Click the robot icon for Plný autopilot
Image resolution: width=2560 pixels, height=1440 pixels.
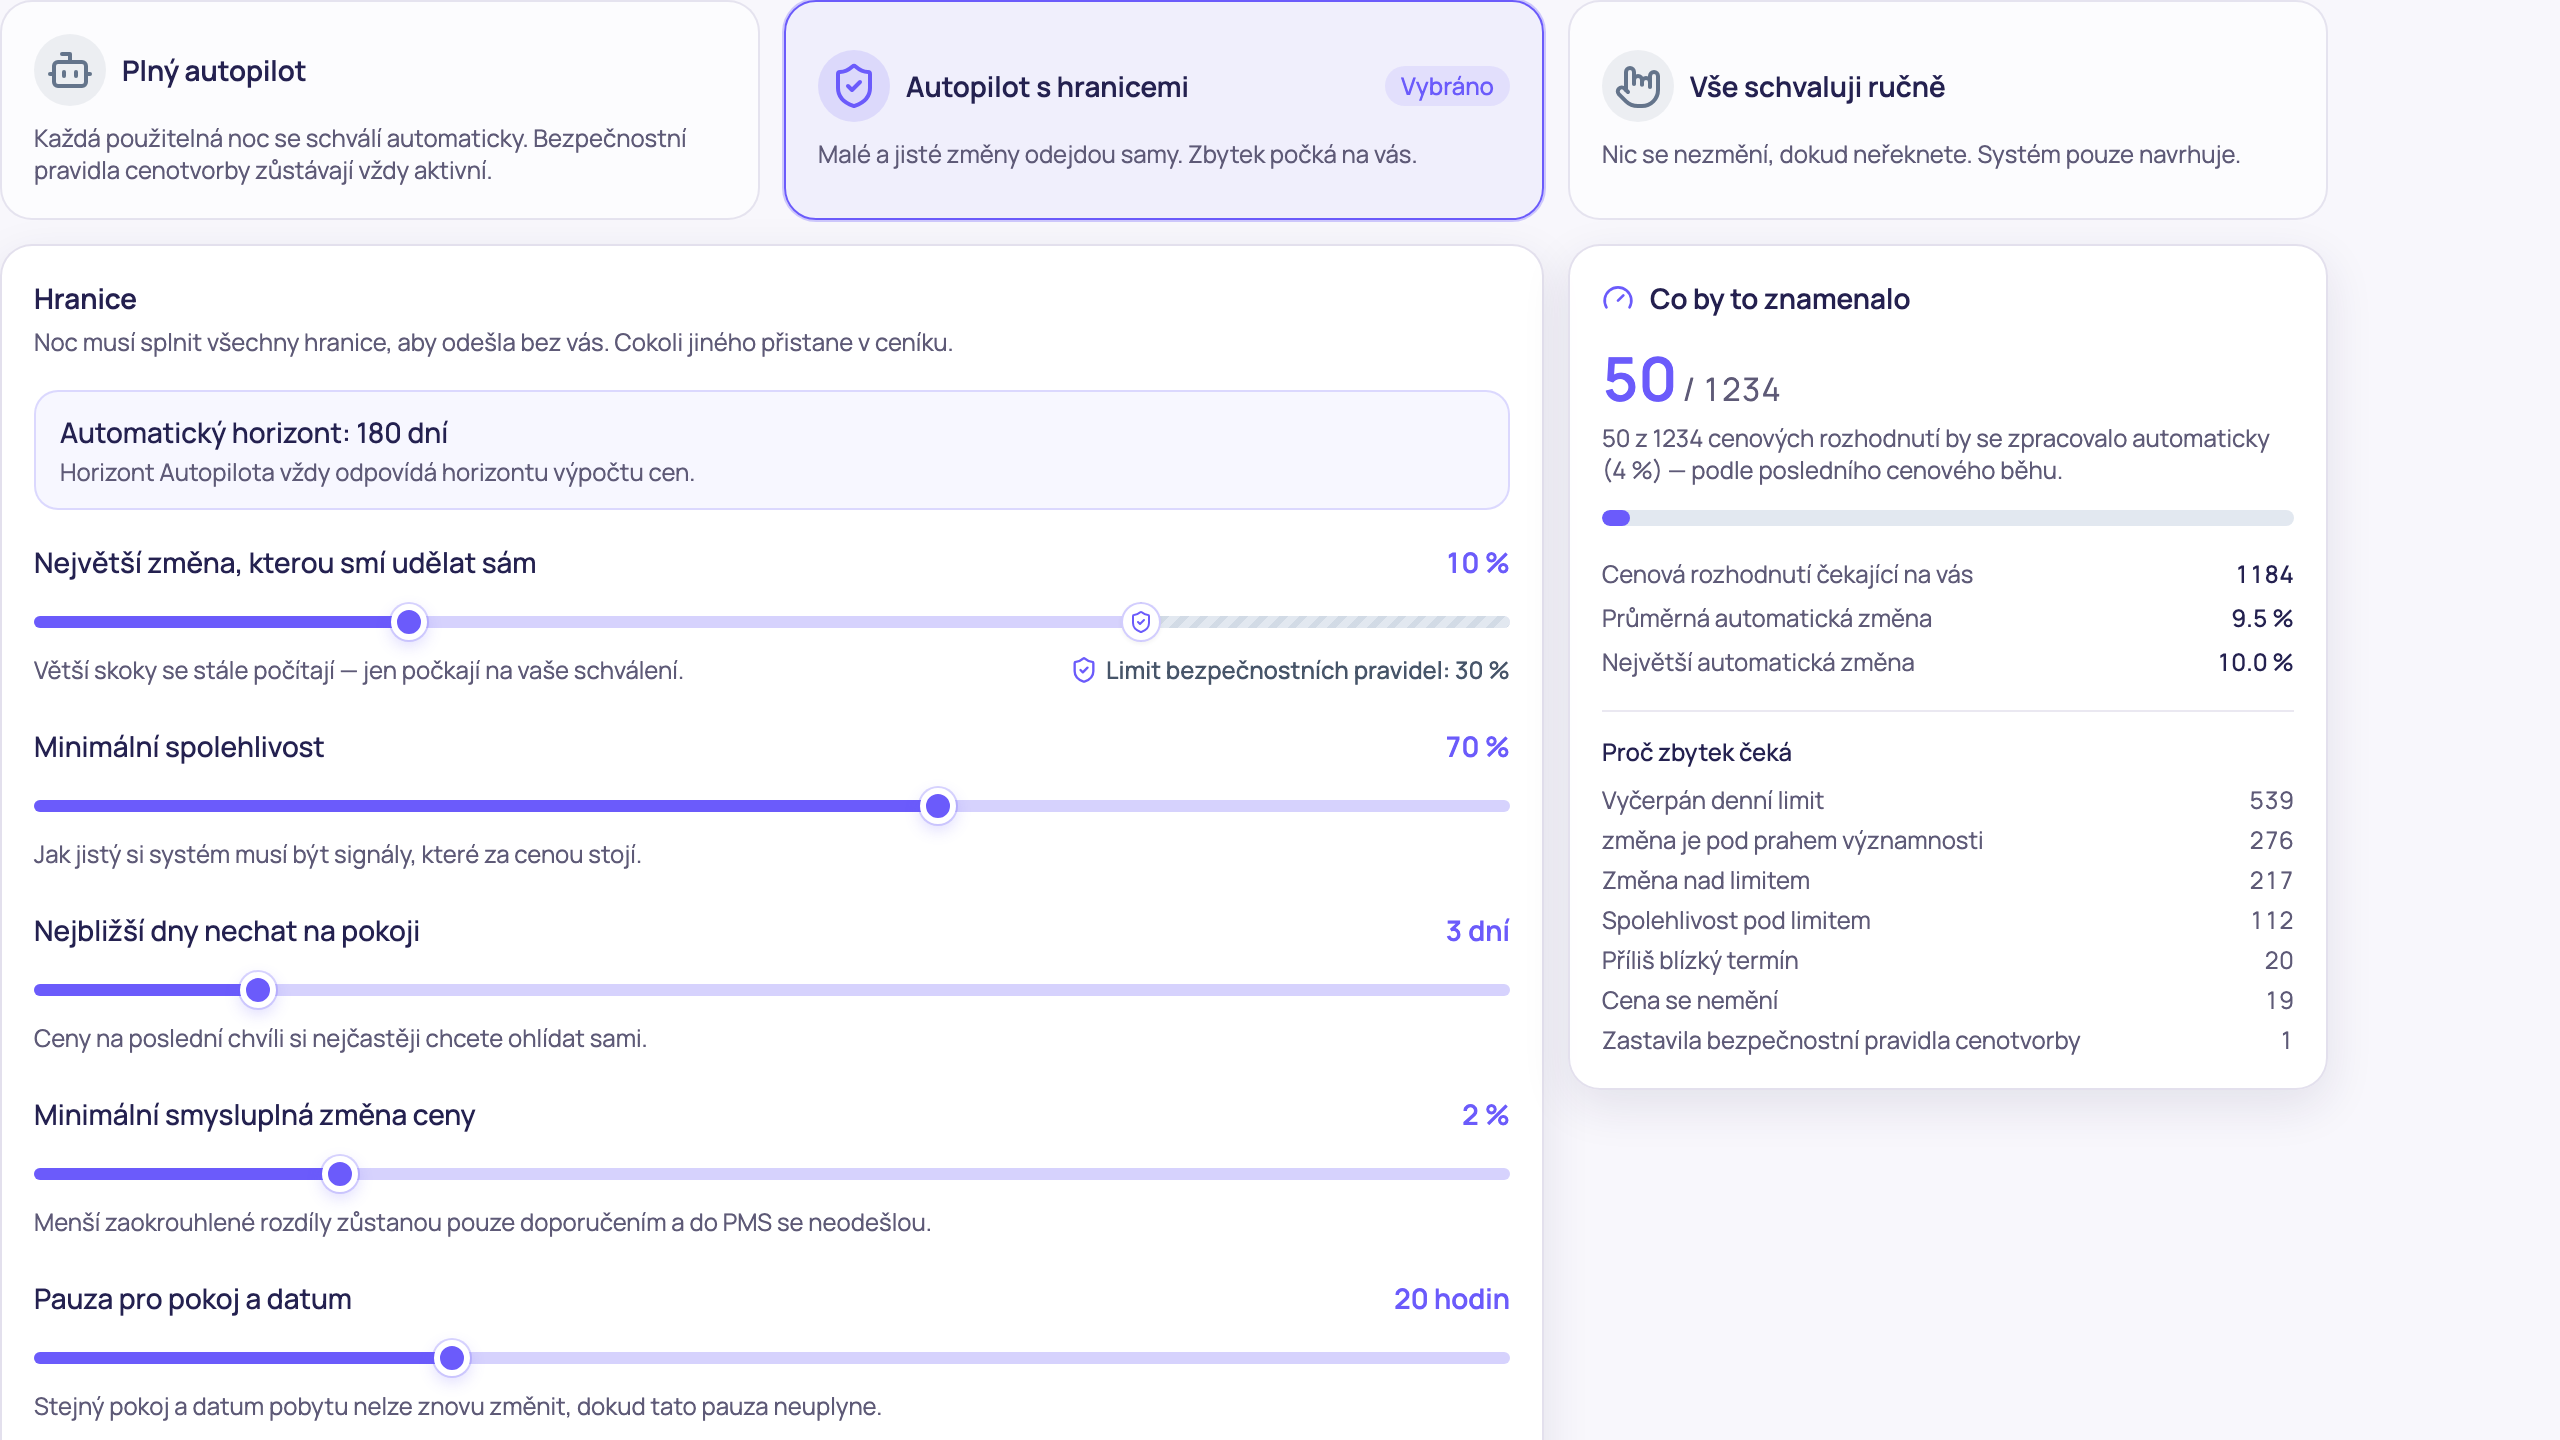point(69,71)
